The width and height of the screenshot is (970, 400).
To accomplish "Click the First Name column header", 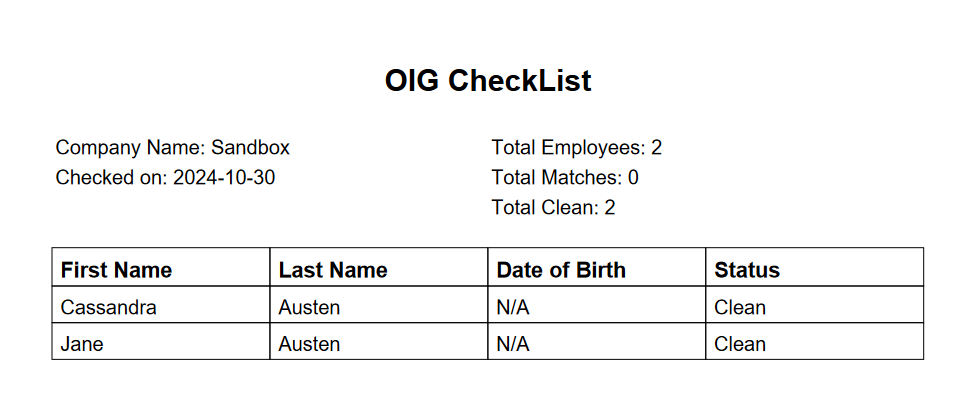I will tap(161, 267).
